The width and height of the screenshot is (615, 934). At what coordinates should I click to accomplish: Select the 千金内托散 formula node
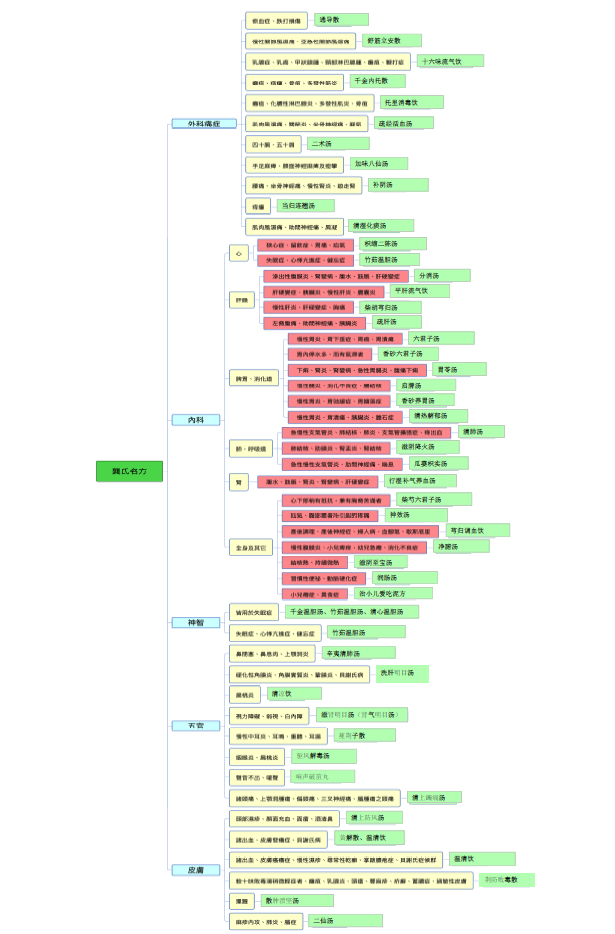coord(377,80)
